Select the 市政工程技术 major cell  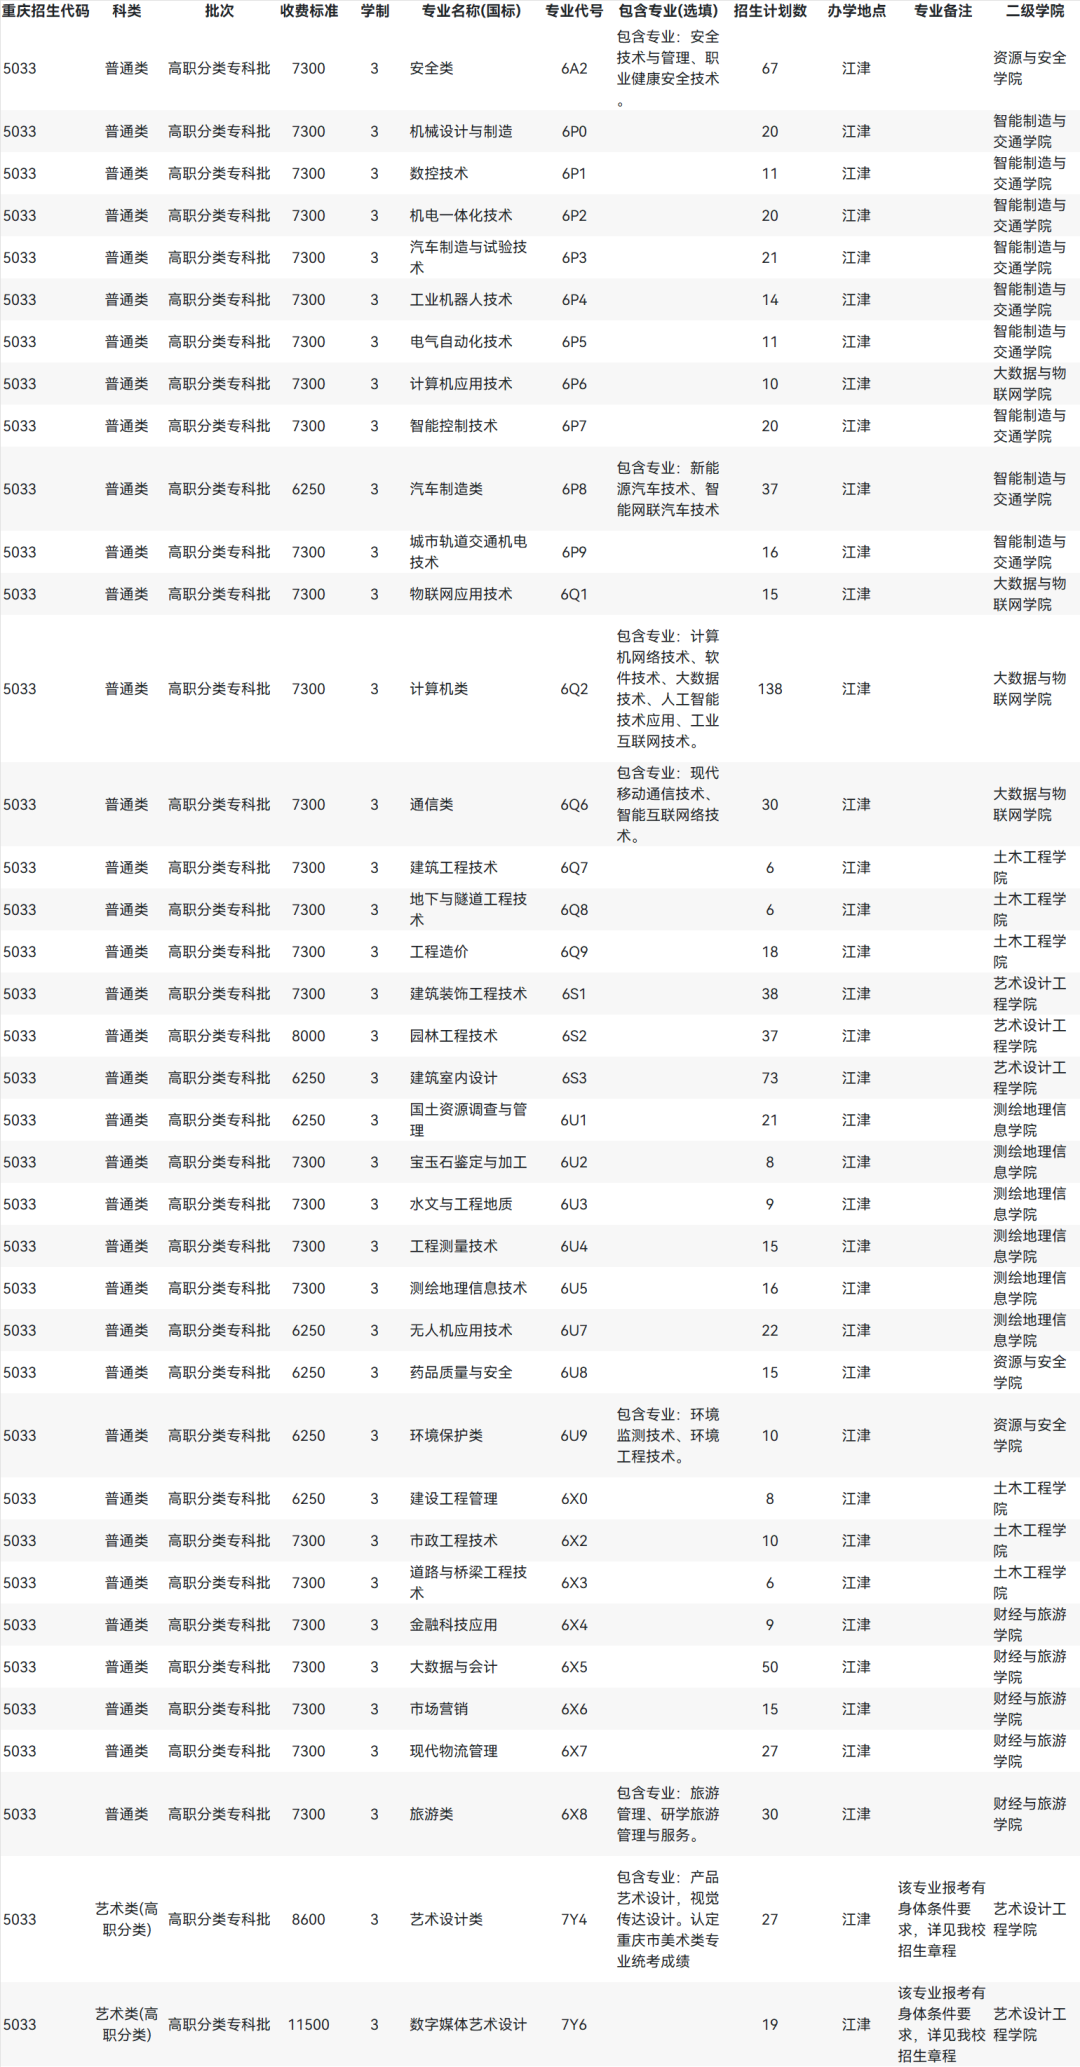(454, 1540)
